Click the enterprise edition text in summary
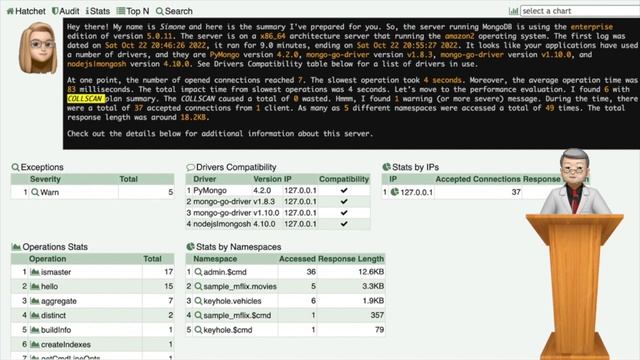 point(591,27)
